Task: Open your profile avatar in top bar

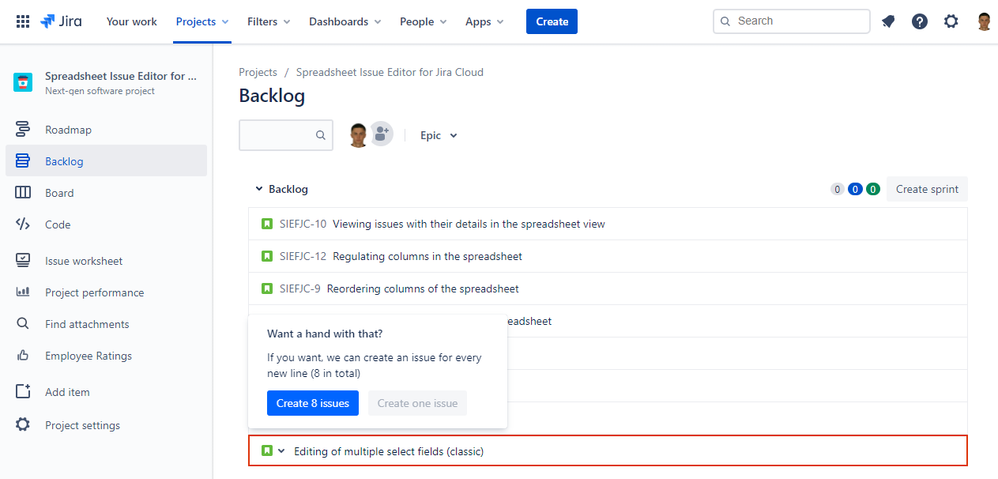Action: click(x=983, y=22)
